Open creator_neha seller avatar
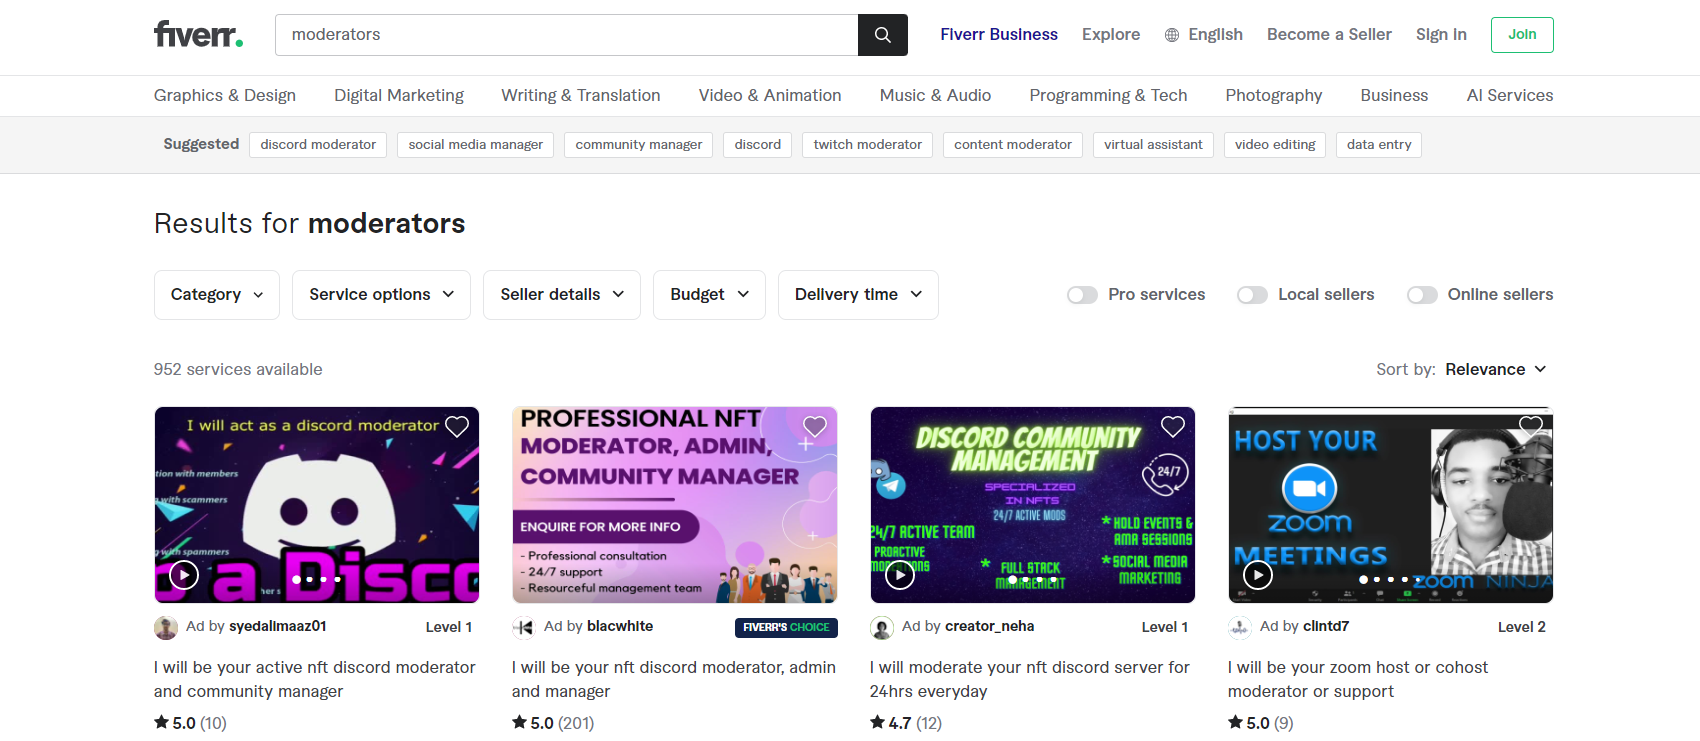Viewport: 1700px width, 741px height. click(x=882, y=628)
